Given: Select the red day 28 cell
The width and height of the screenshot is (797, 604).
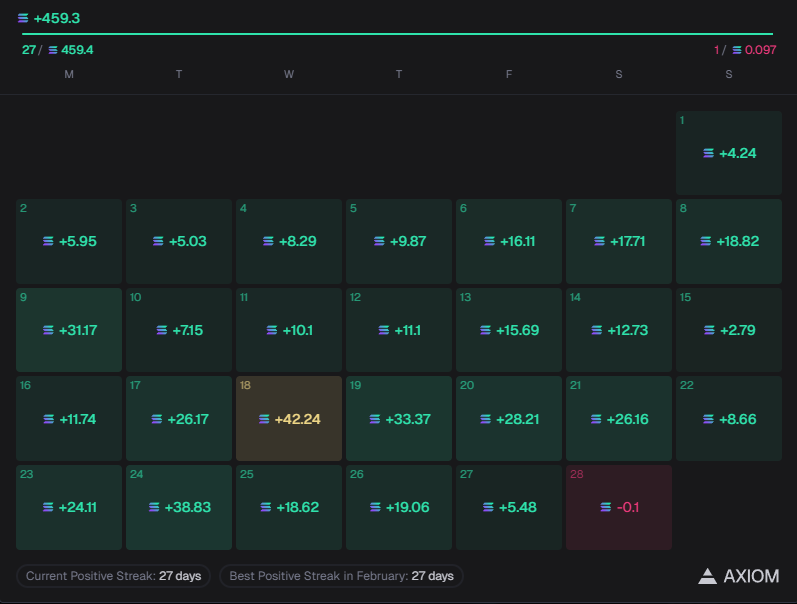Looking at the screenshot, I should click(619, 507).
